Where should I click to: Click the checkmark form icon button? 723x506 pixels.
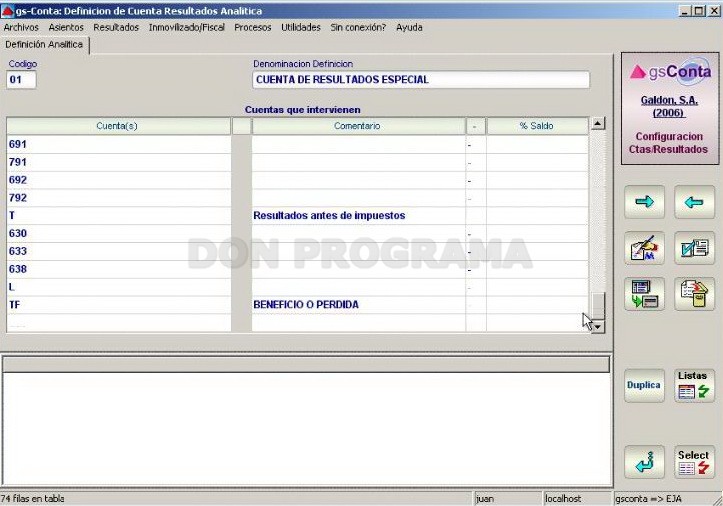coord(694,248)
